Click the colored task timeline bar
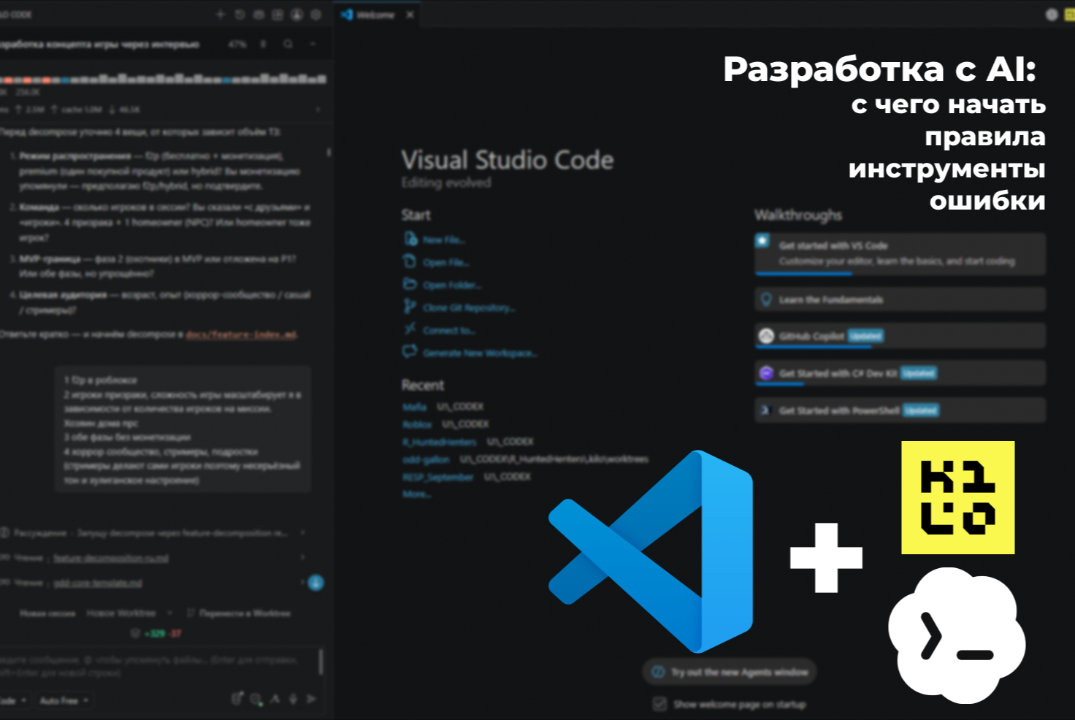The width and height of the screenshot is (1075, 720). pos(162,80)
